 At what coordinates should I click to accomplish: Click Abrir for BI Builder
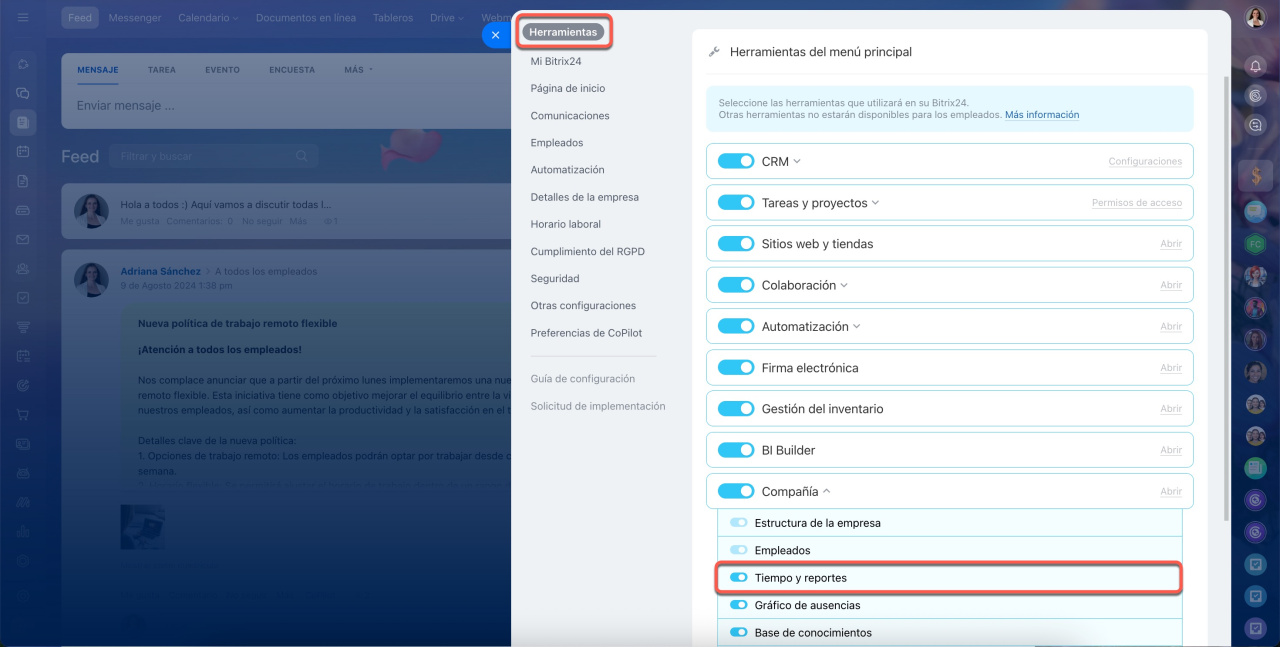pos(1171,451)
